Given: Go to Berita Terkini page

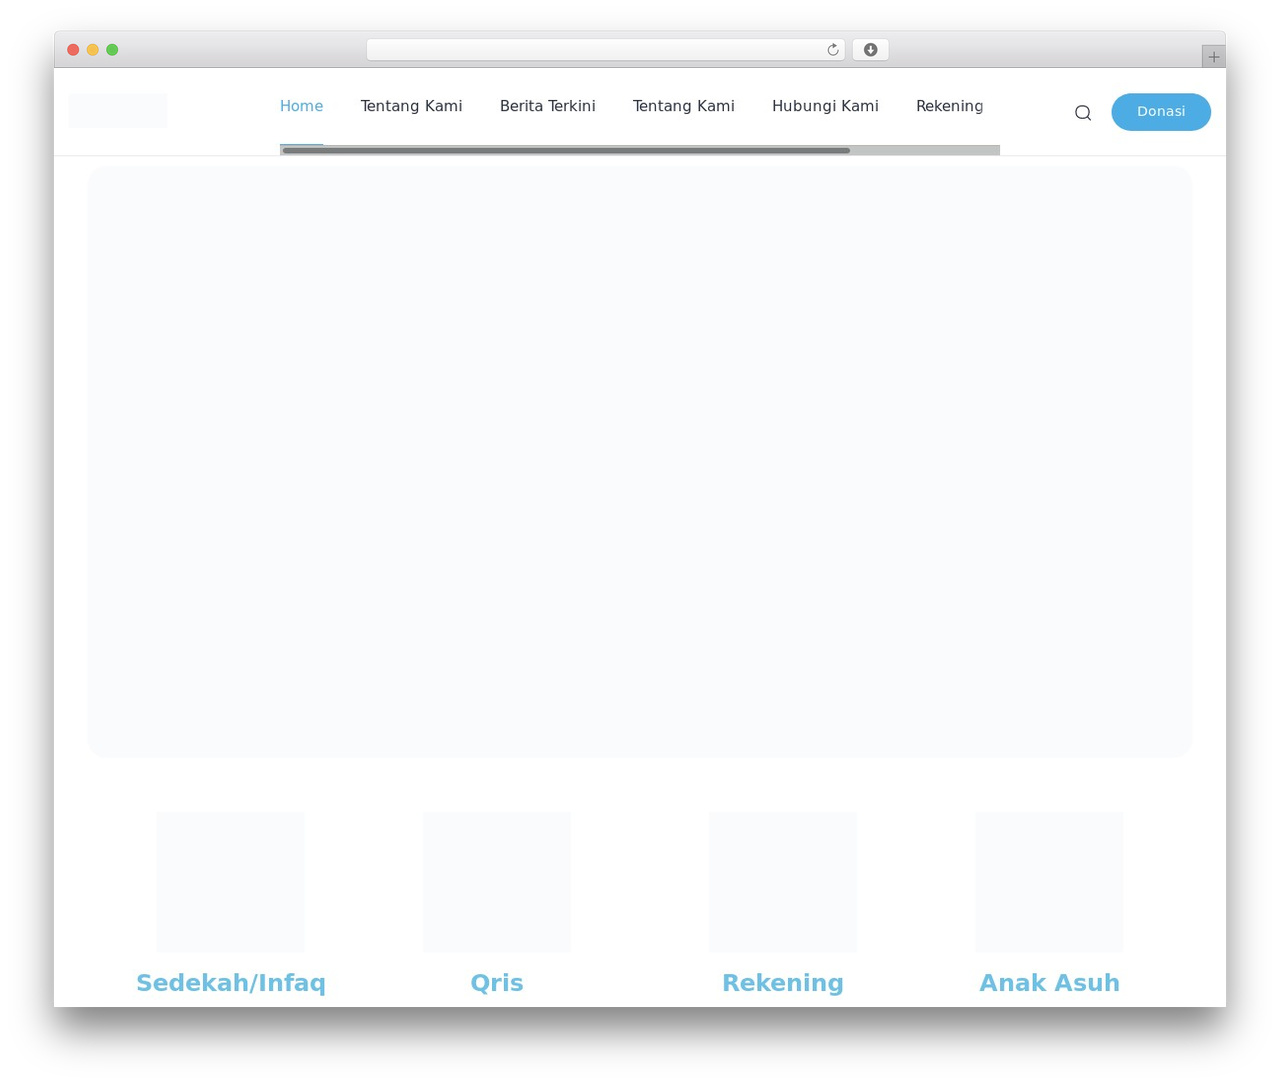Looking at the screenshot, I should click(547, 106).
